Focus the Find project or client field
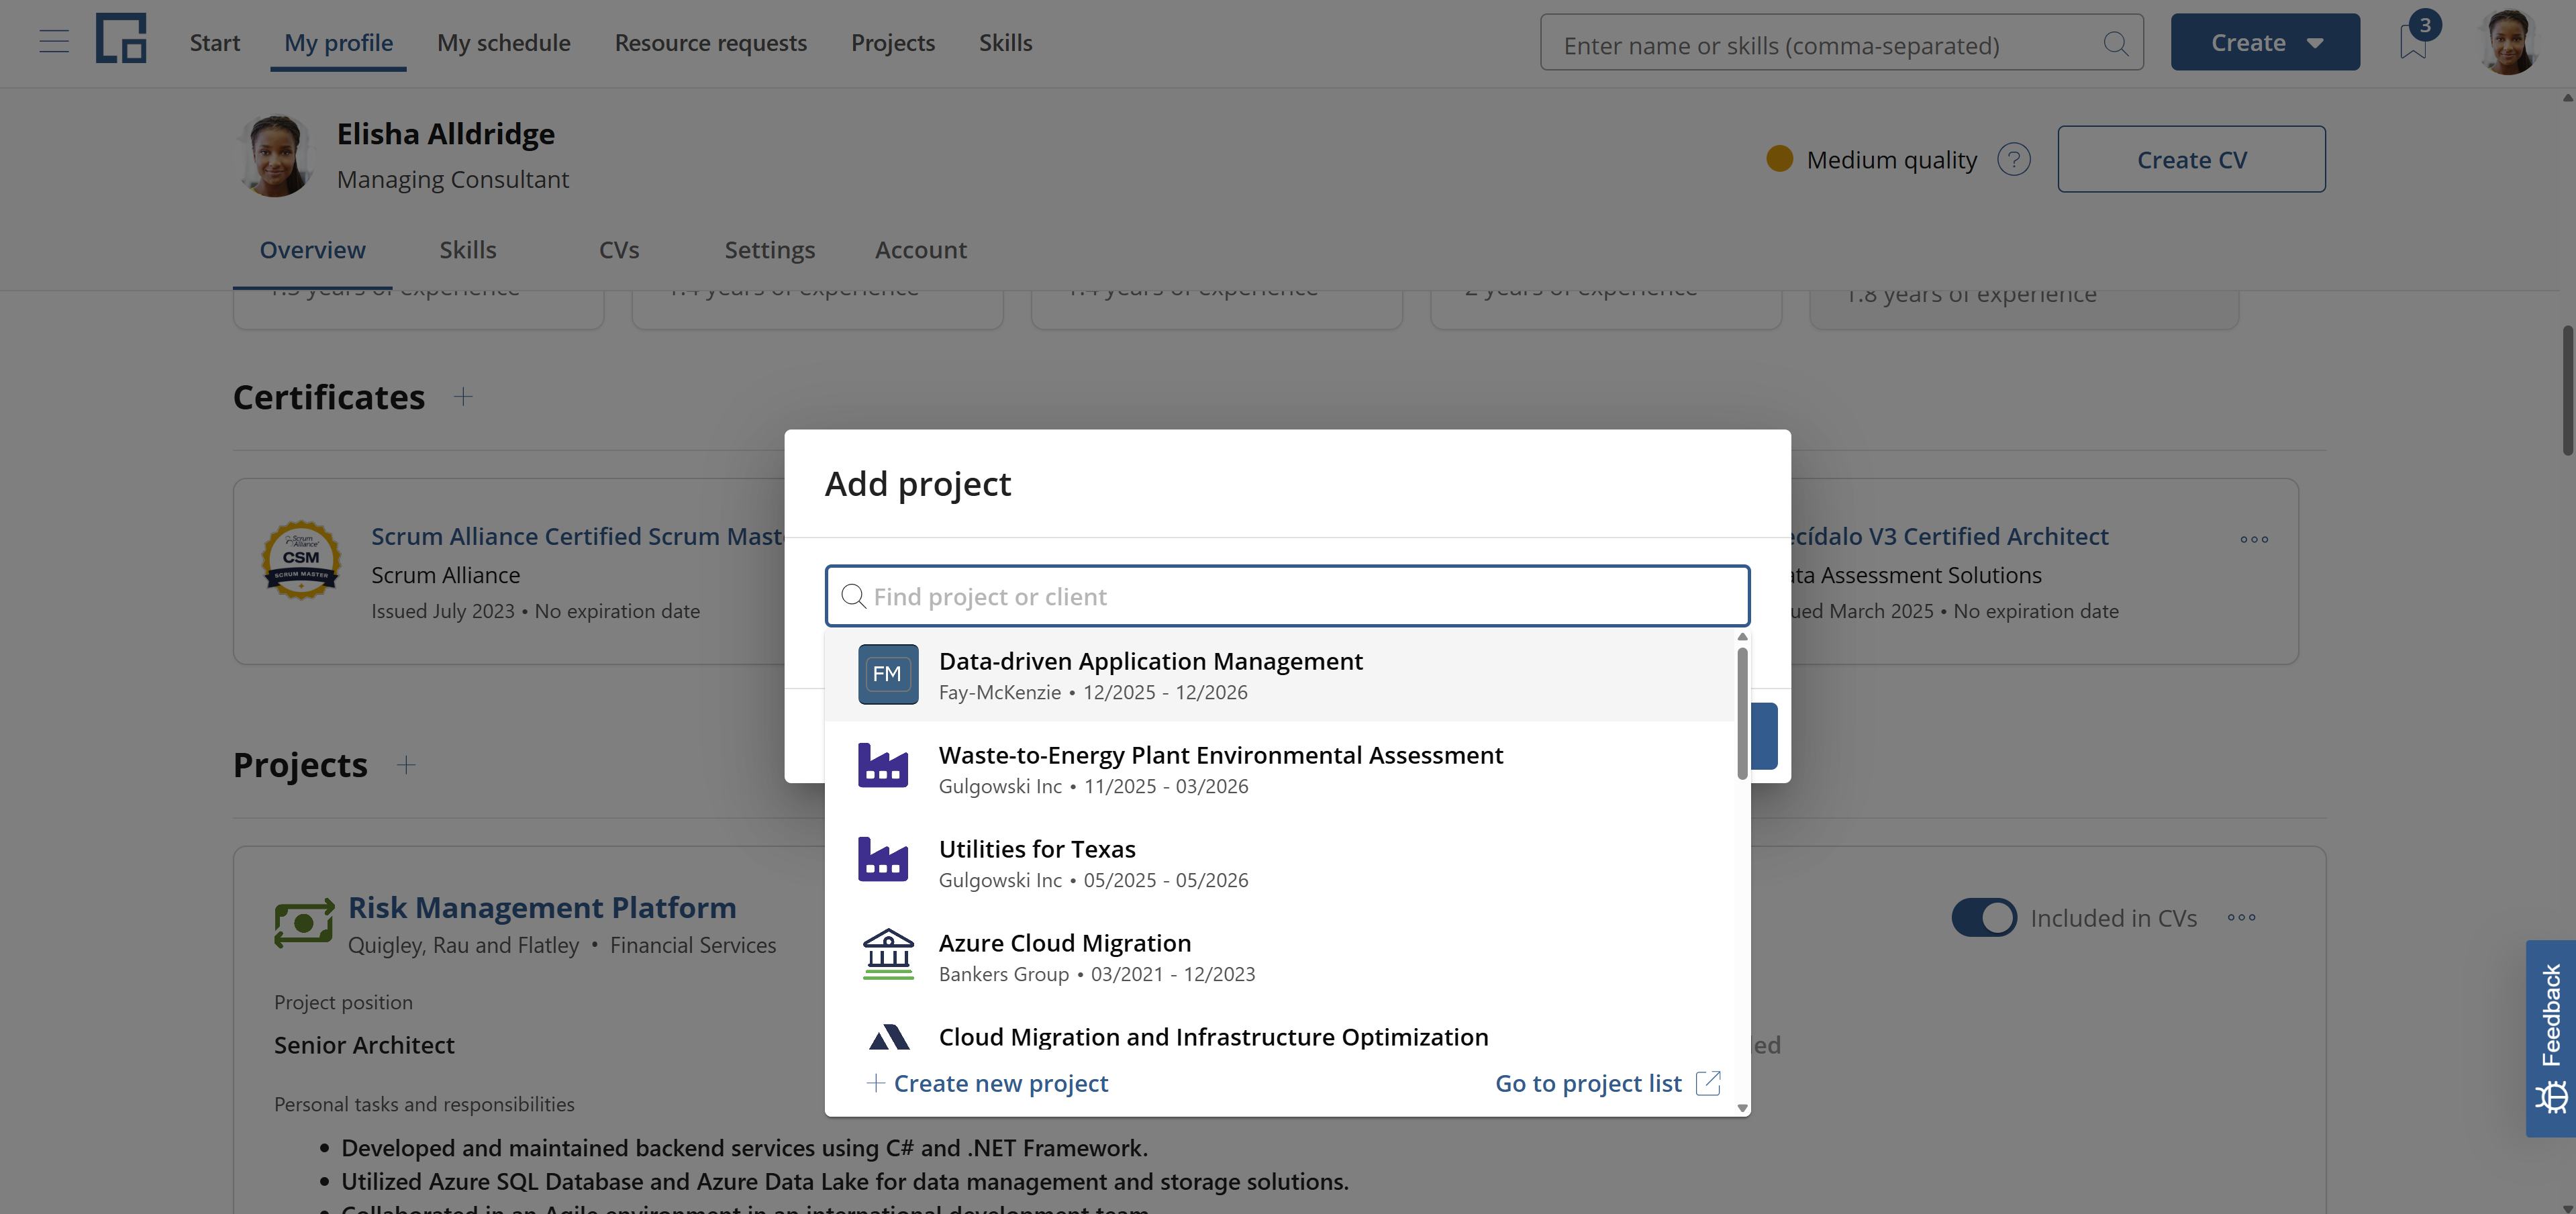Viewport: 2576px width, 1214px height. tap(1287, 596)
